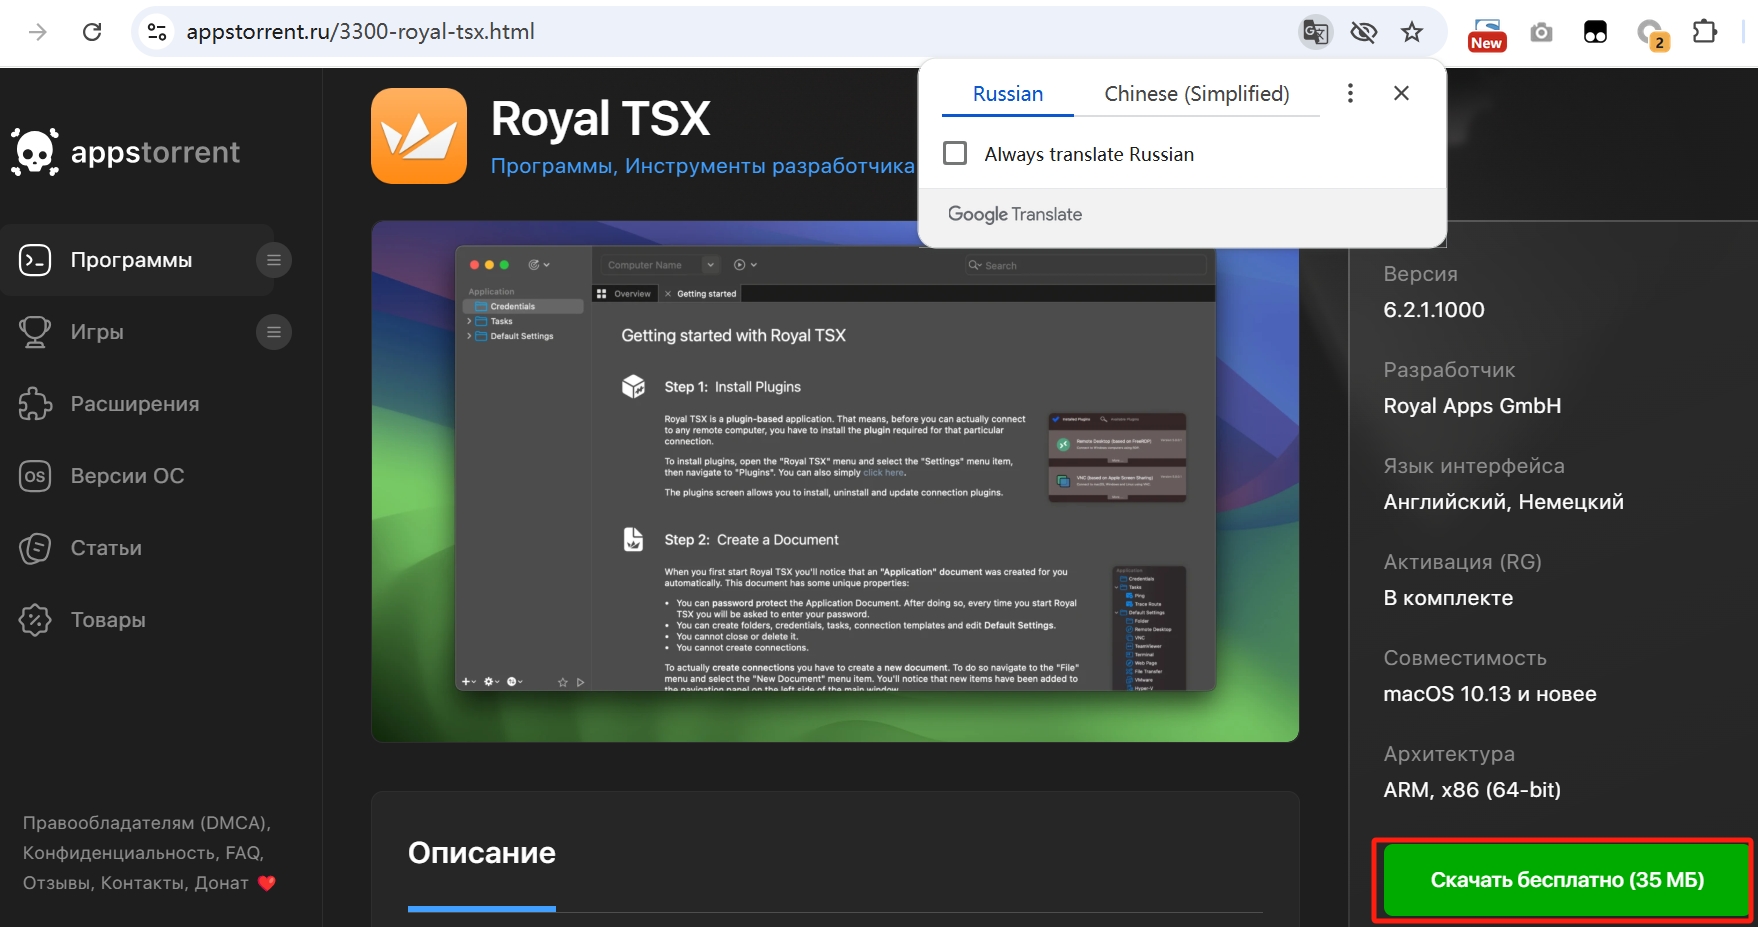The image size is (1758, 927).
Task: Open the site information icon in address bar
Action: (x=157, y=32)
